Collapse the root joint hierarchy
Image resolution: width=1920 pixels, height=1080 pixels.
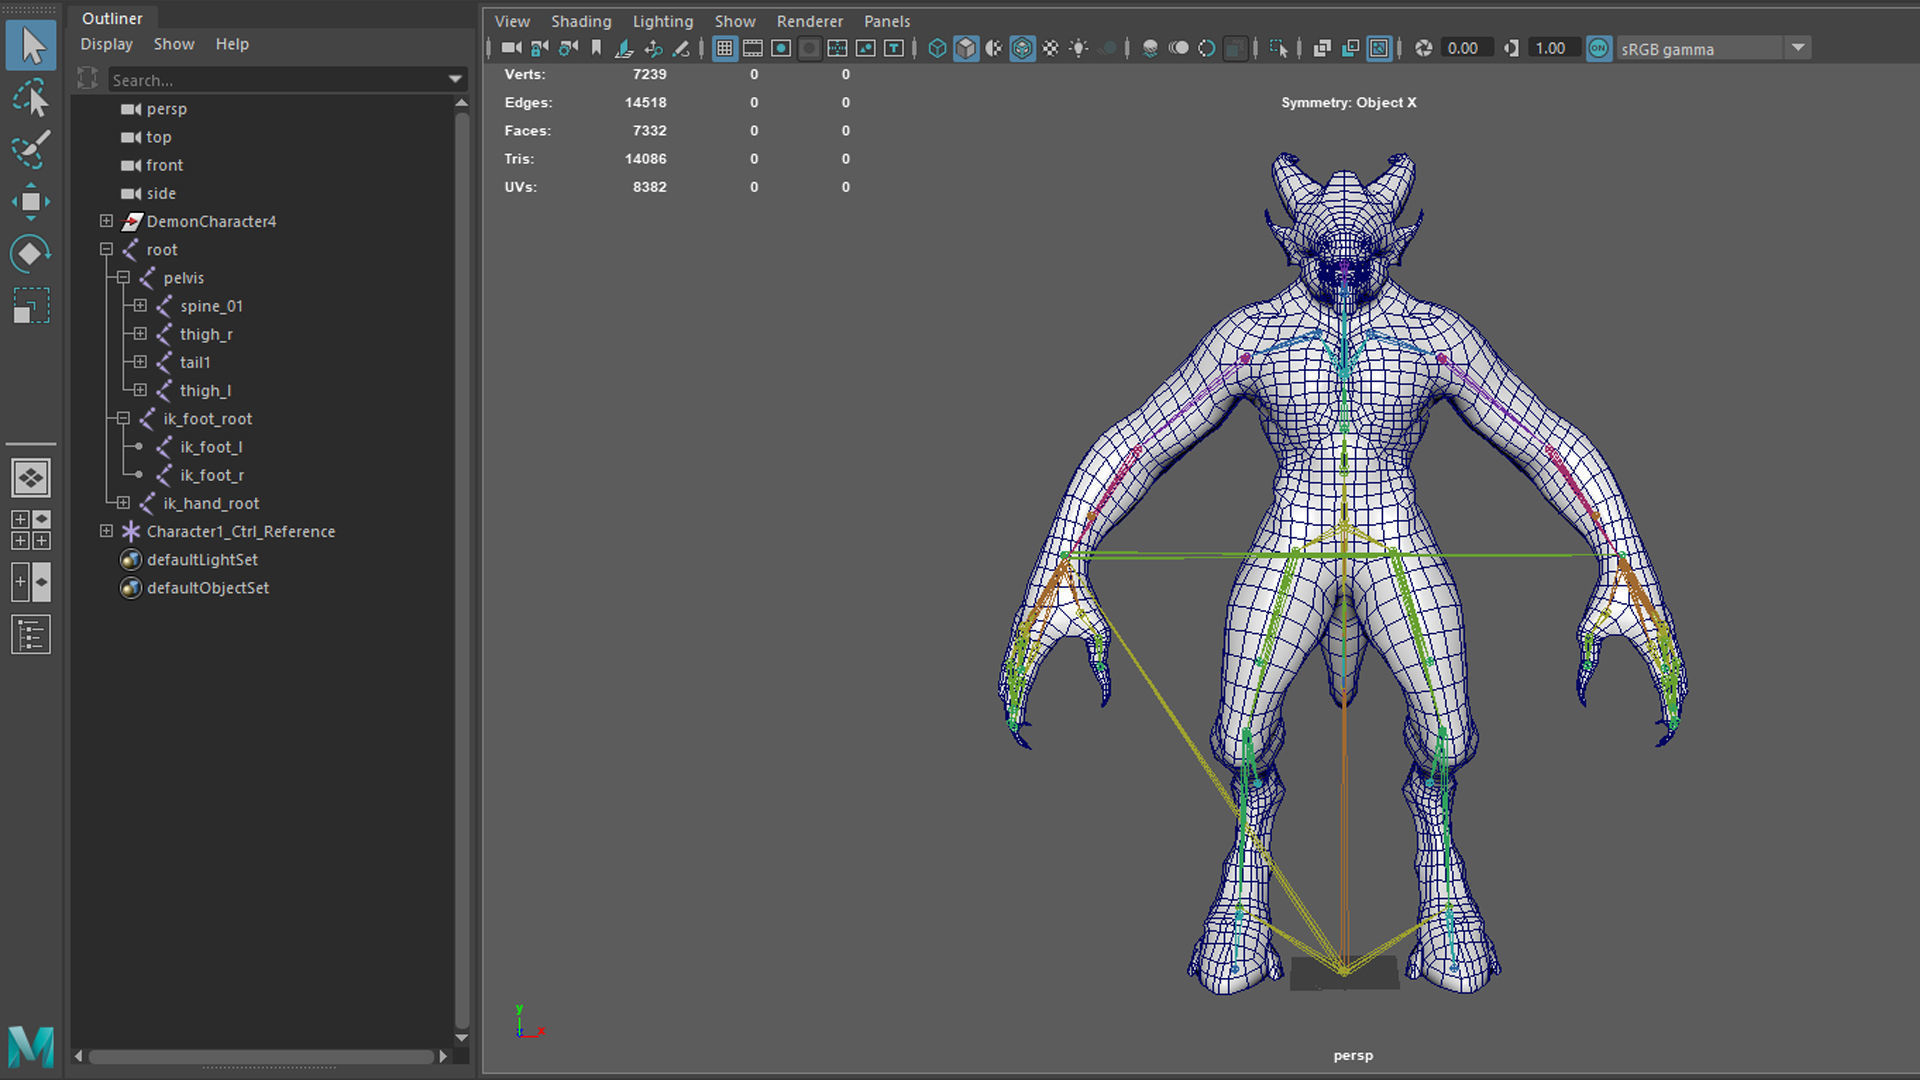pos(106,249)
